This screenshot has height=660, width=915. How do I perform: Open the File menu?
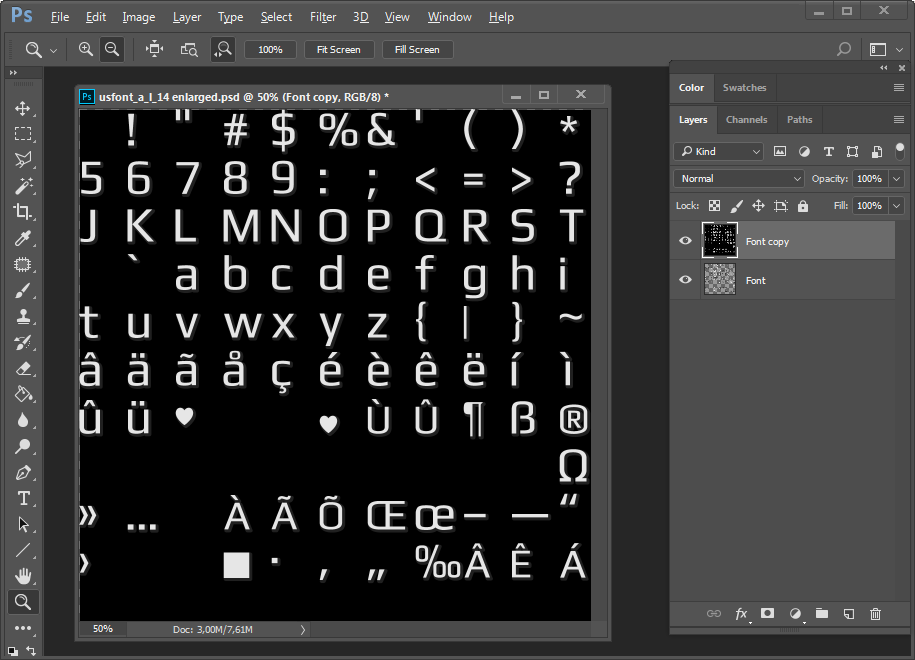(60, 17)
